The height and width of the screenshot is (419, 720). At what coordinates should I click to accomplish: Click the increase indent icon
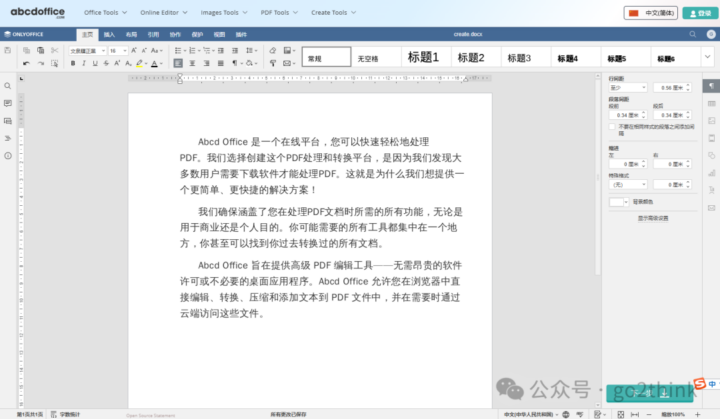point(235,51)
